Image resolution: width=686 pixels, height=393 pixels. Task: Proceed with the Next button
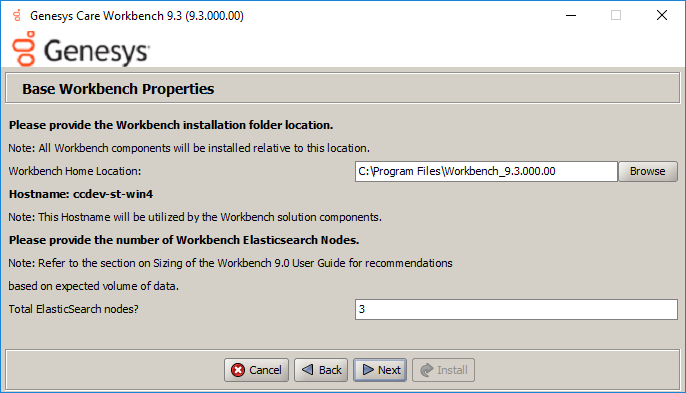pyautogui.click(x=380, y=370)
